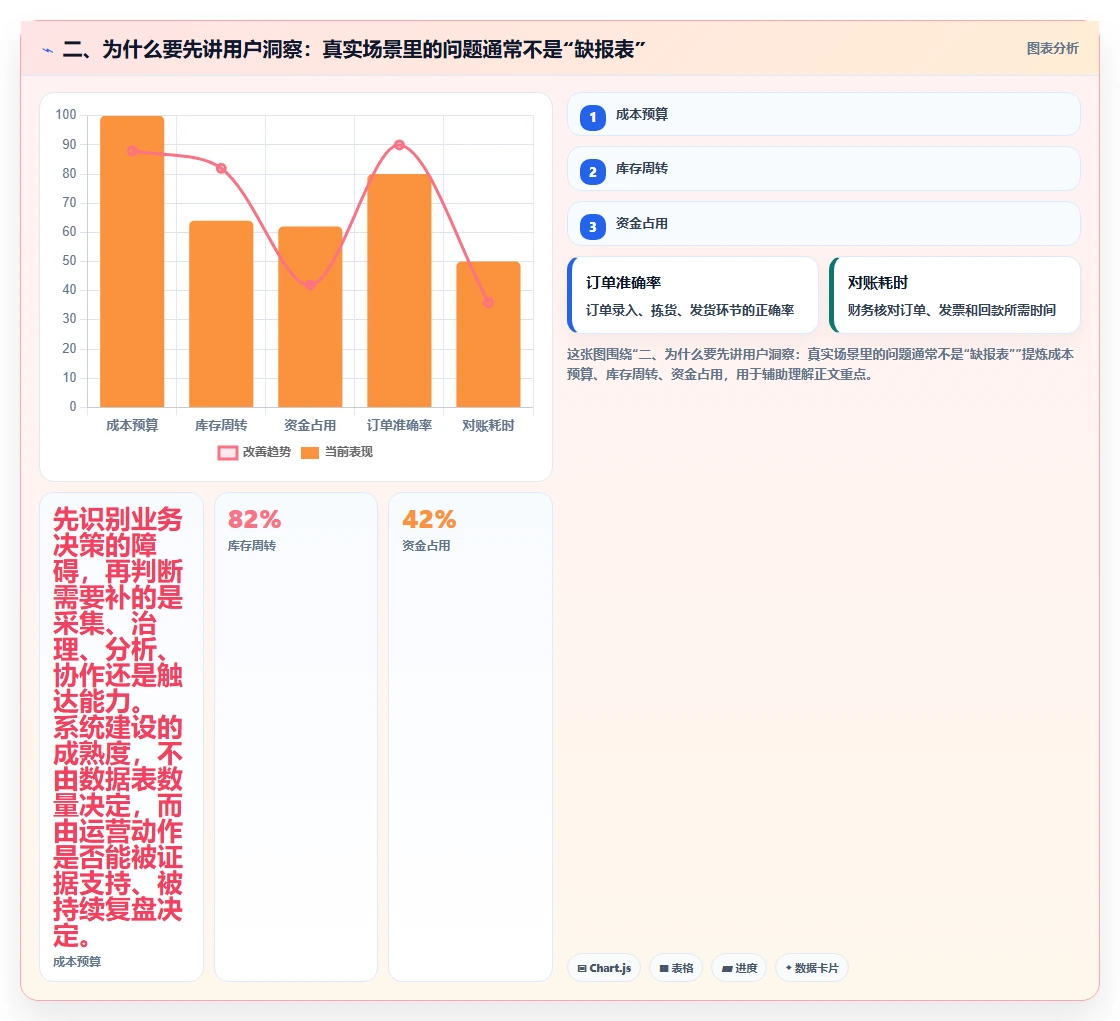Click the trend line point at 成本预算
Viewport: 1120px width, 1021px height.
tap(132, 151)
